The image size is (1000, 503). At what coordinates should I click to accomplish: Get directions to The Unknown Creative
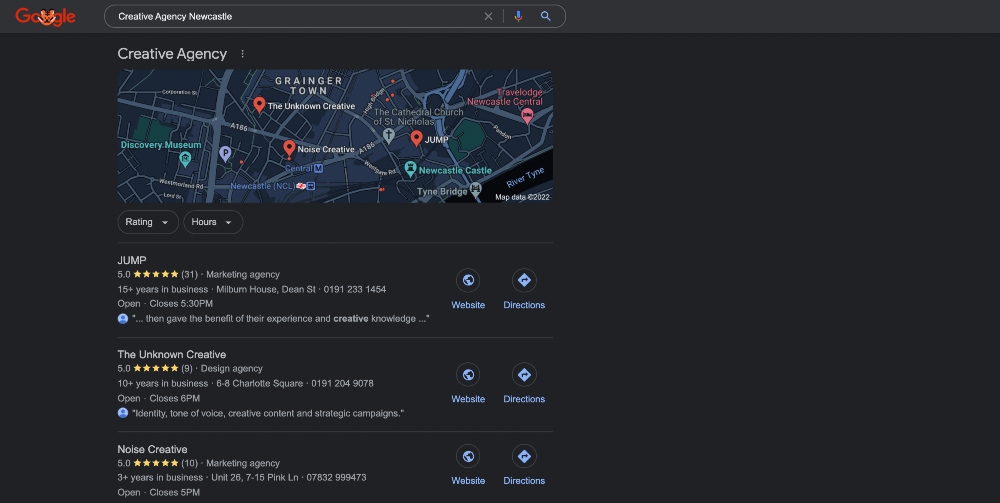coord(524,375)
